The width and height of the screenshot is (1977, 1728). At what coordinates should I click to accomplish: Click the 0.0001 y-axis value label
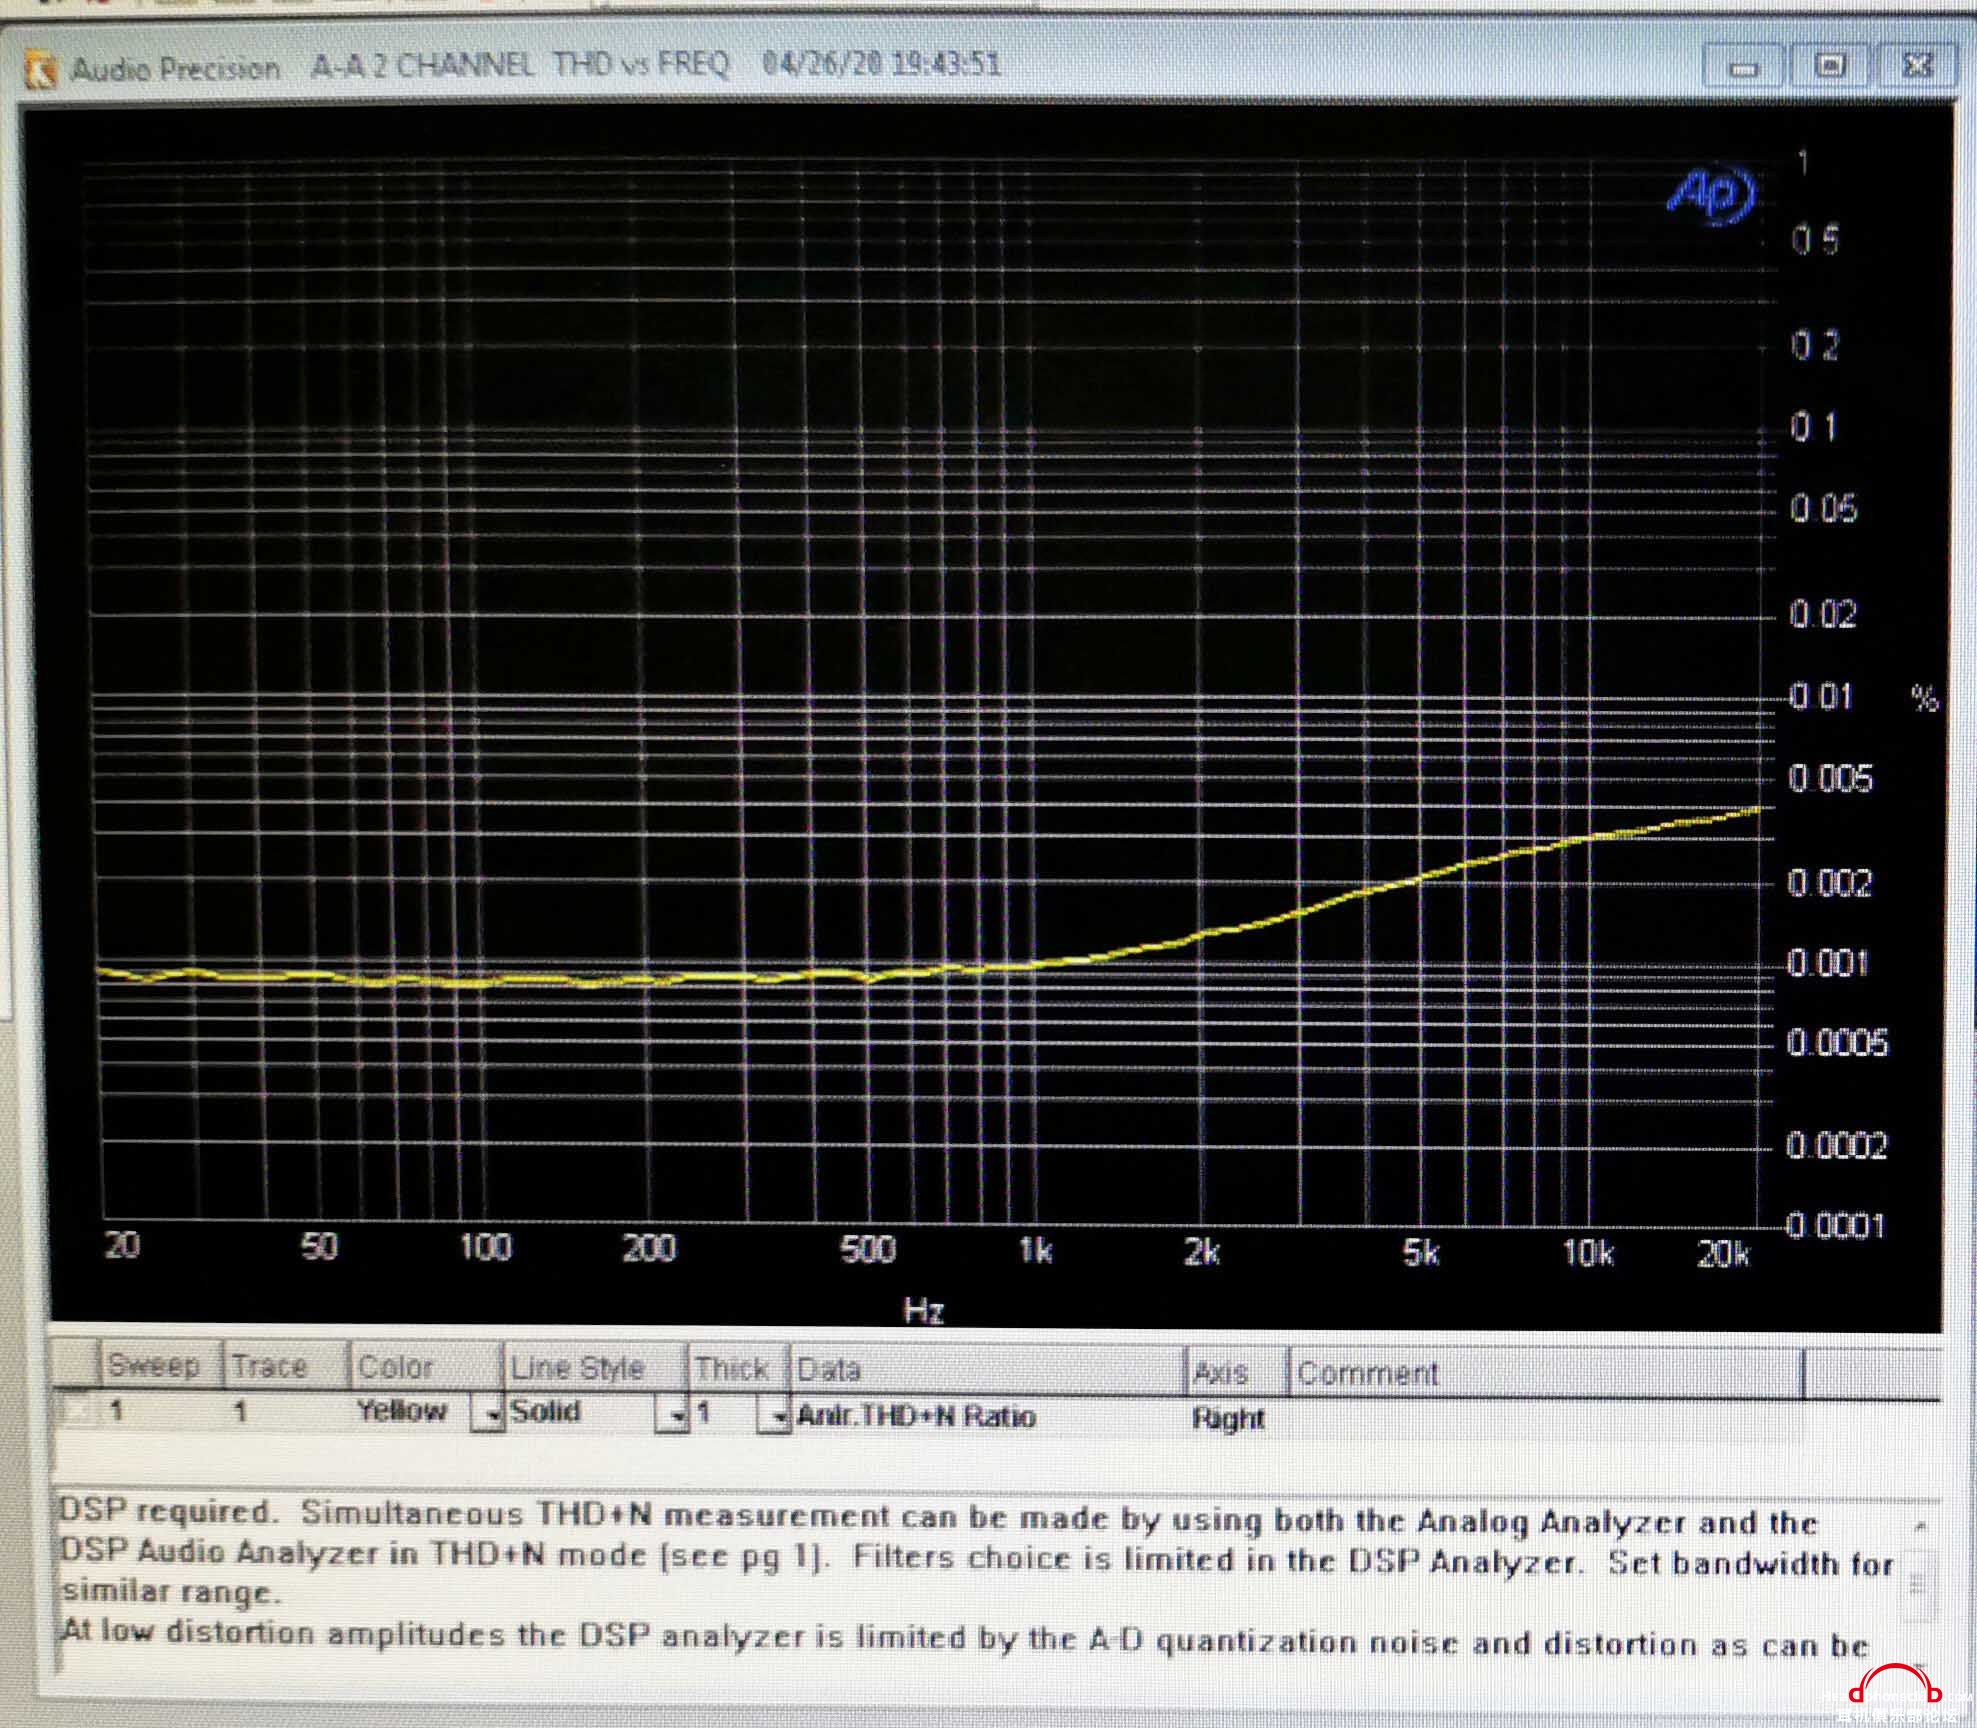[1834, 1226]
